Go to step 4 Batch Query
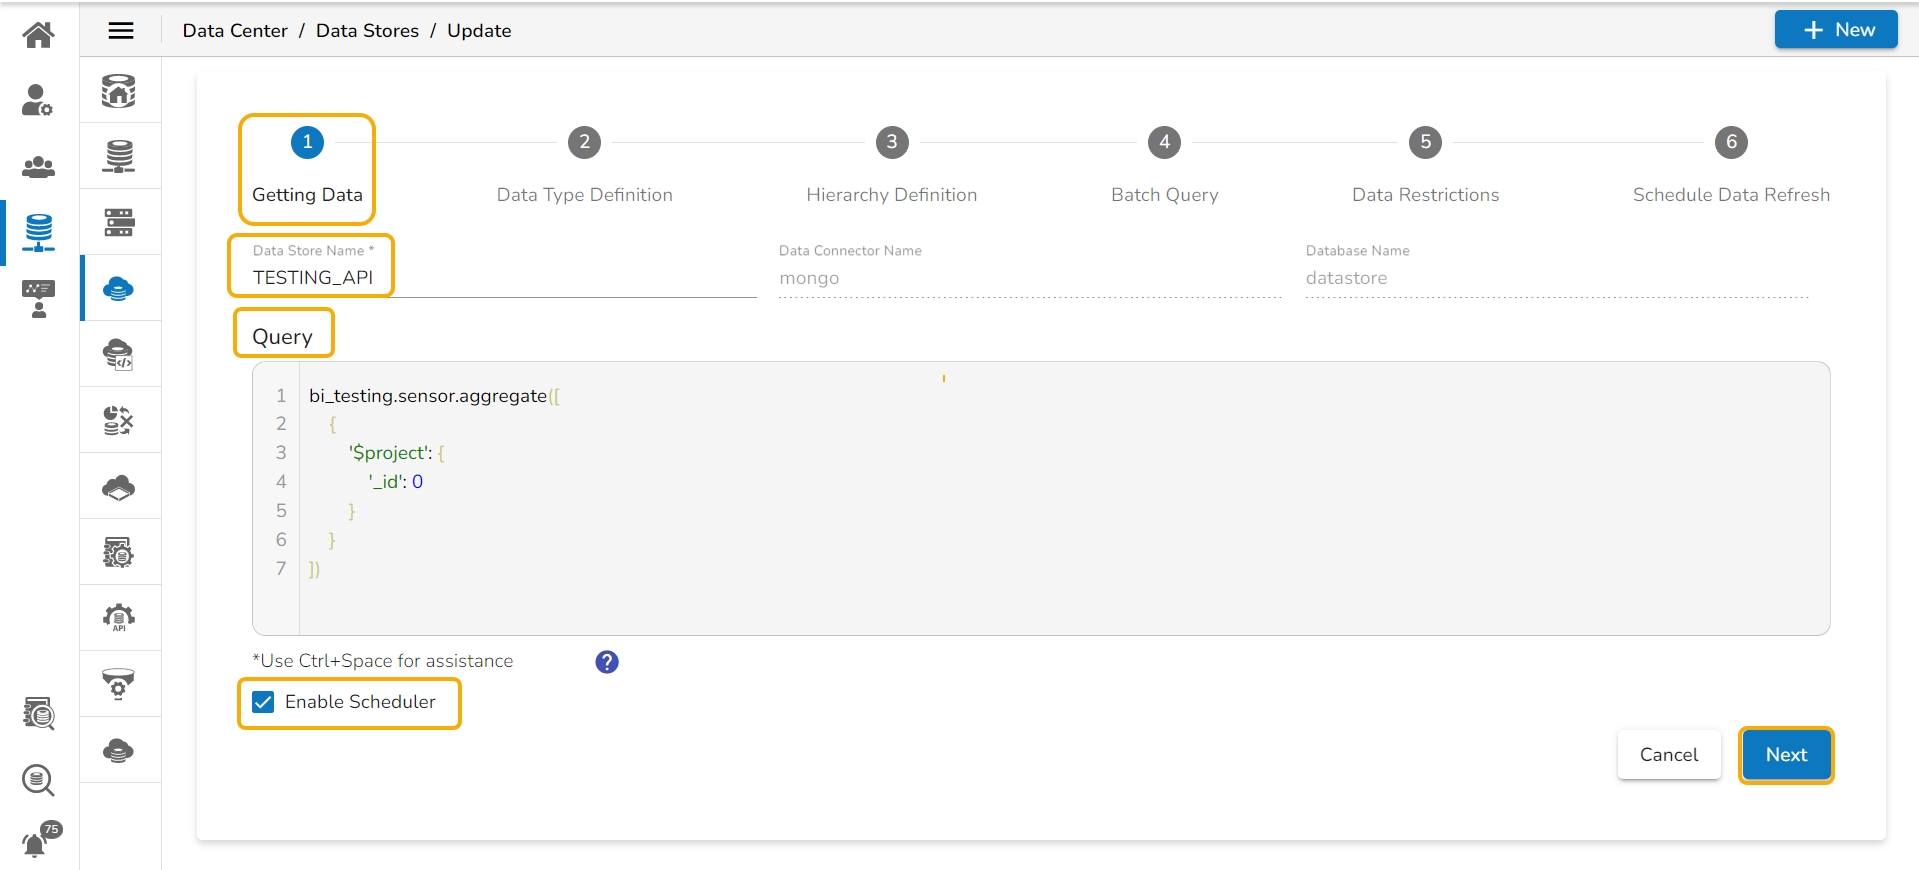Screen dimensions: 1919x870 (x=1165, y=167)
